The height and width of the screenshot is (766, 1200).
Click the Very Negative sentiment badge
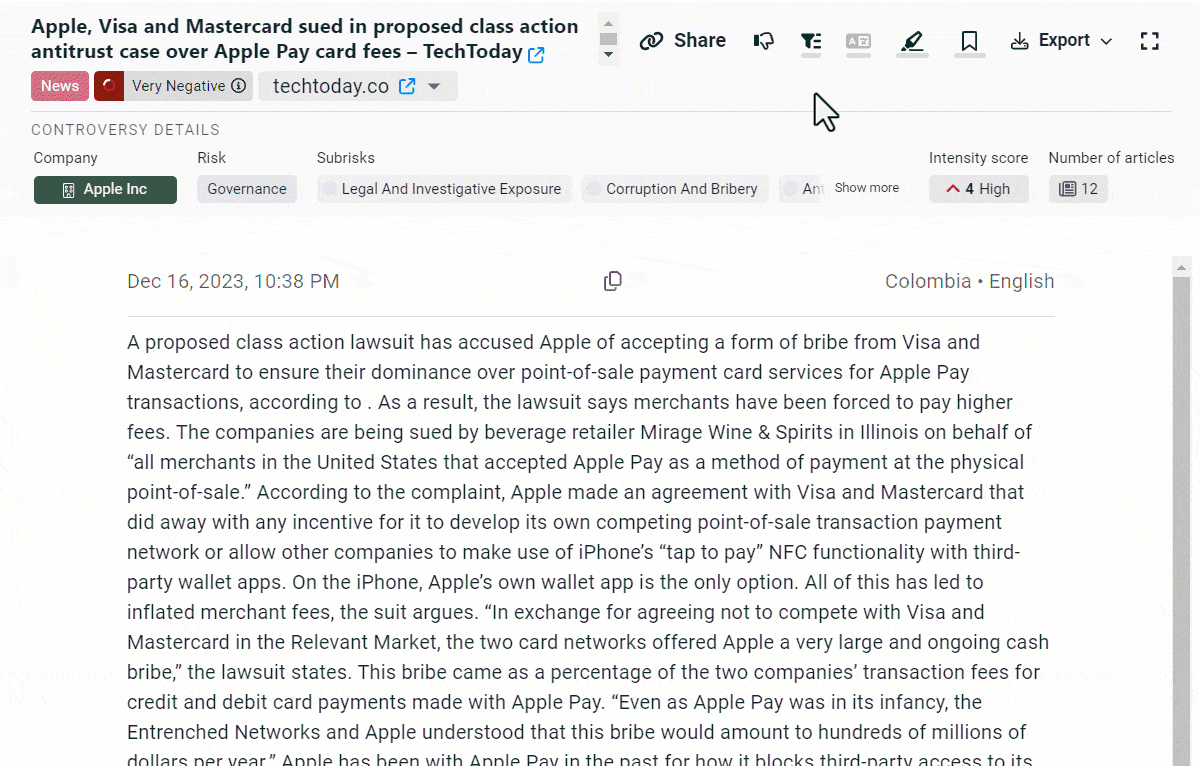click(171, 86)
